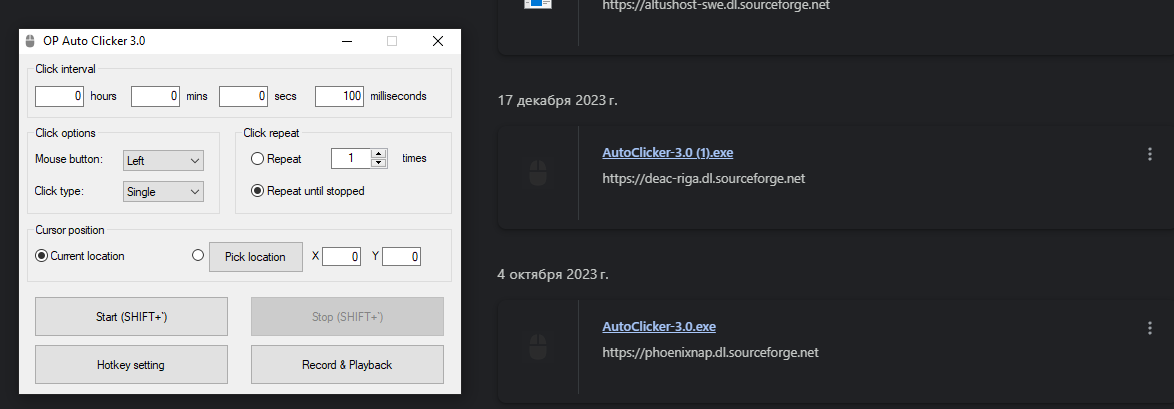Decrease repeat count with the down arrow
The width and height of the screenshot is (1174, 409).
(x=379, y=163)
